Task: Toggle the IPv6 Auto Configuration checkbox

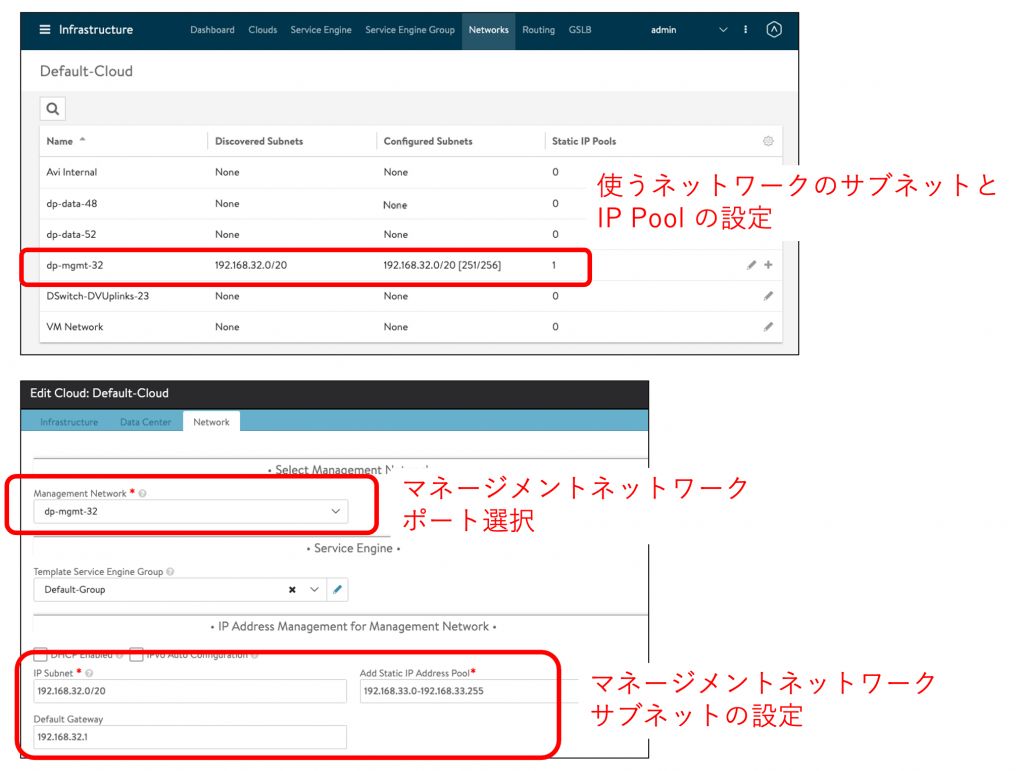Action: tap(136, 654)
